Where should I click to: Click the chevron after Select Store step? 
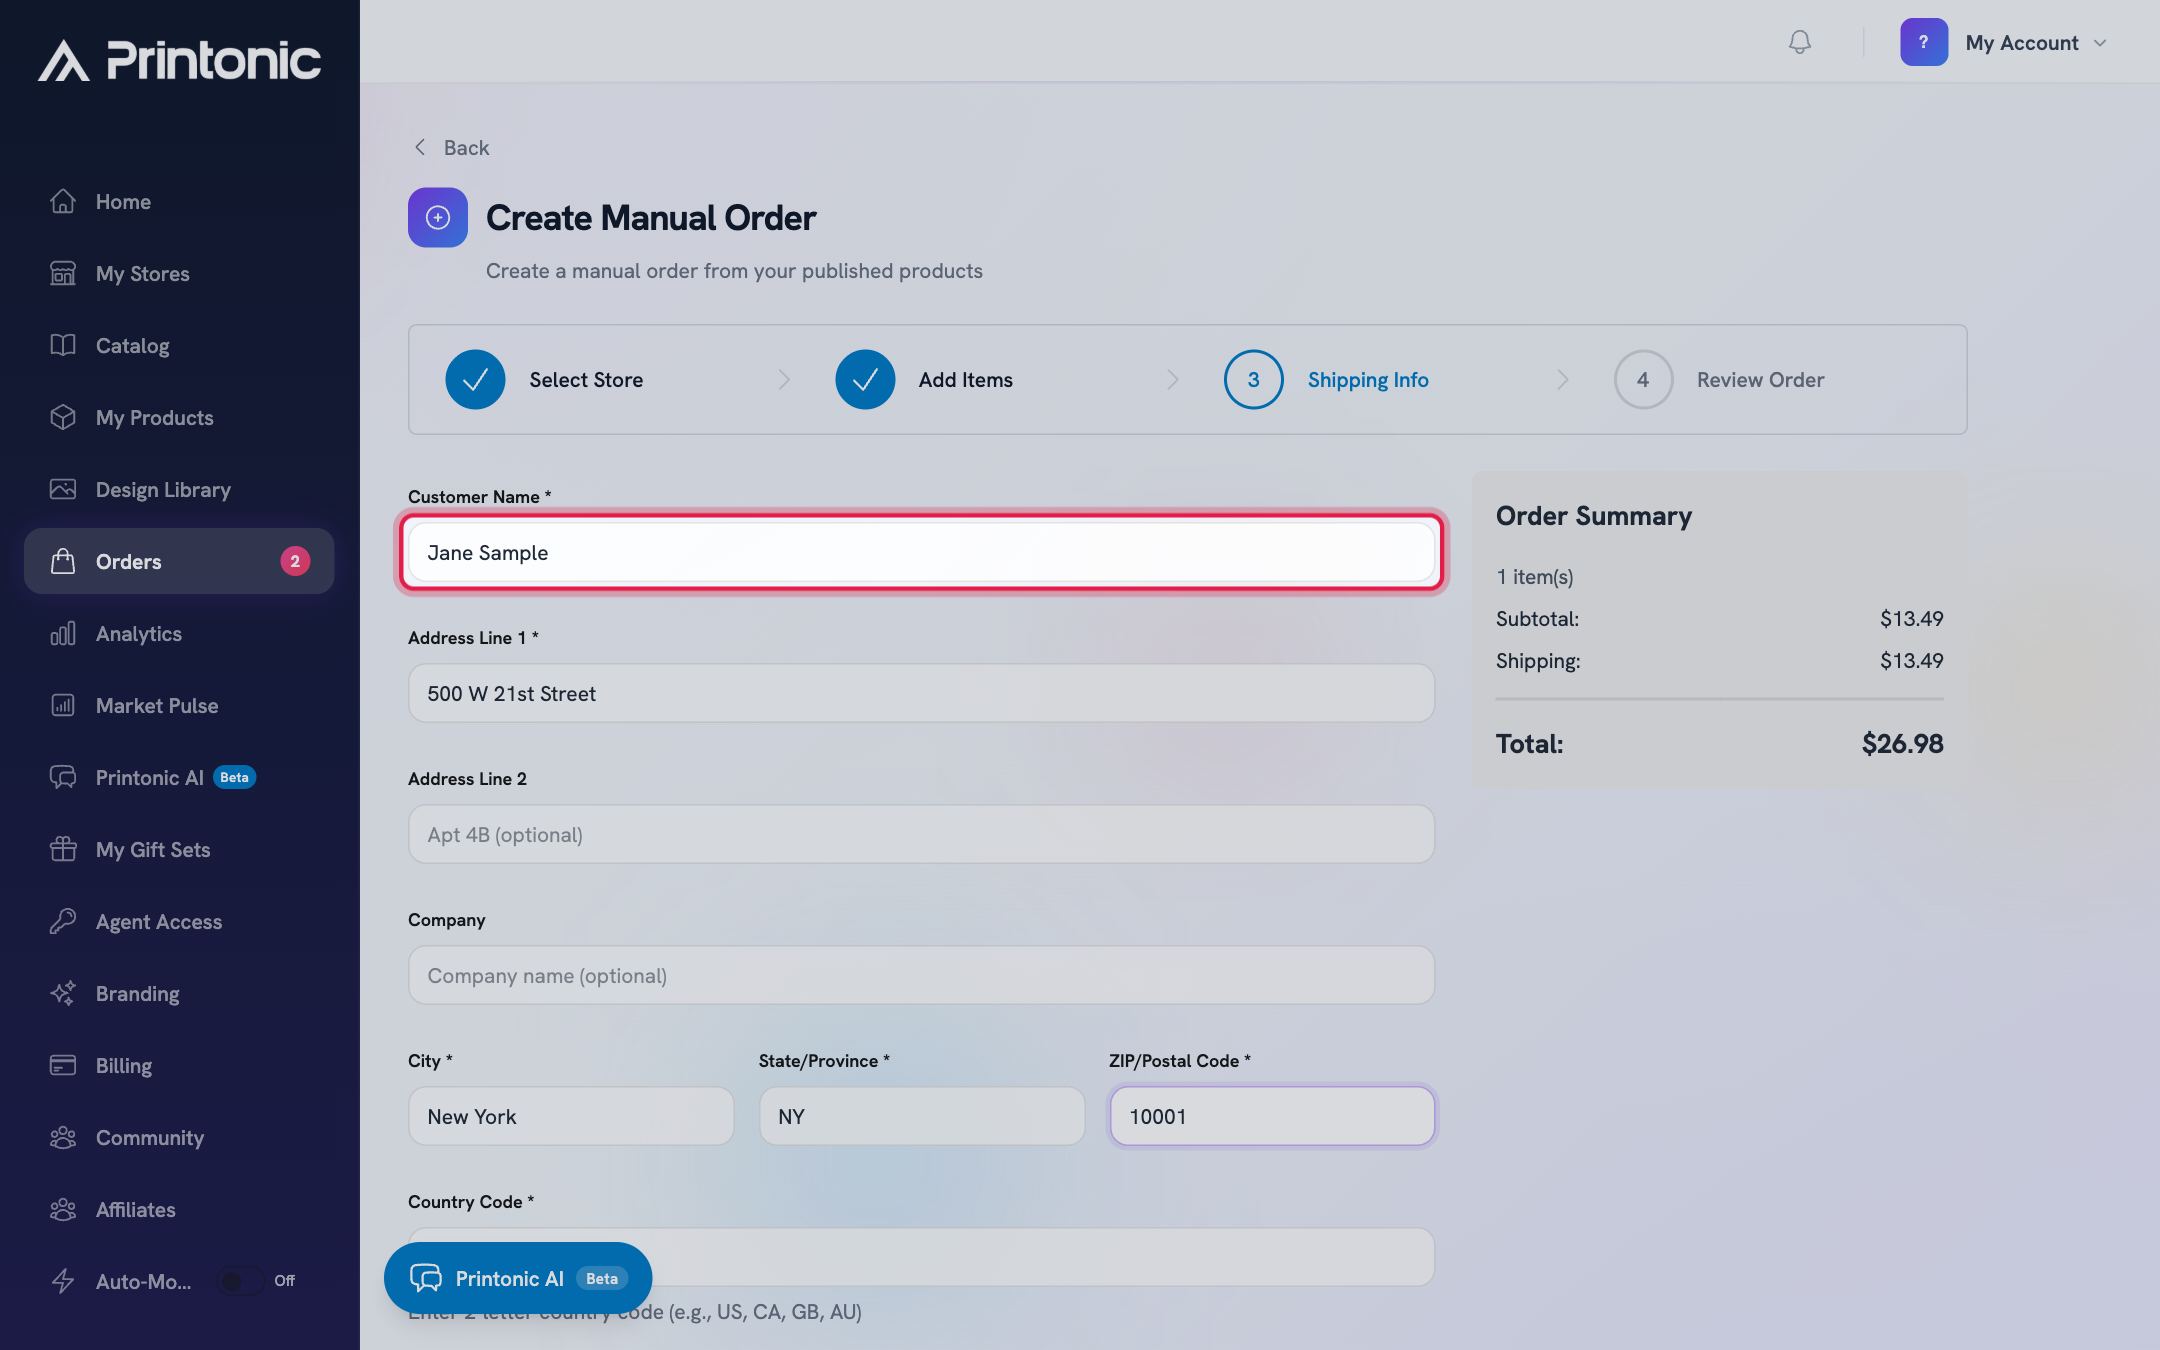pyautogui.click(x=784, y=380)
